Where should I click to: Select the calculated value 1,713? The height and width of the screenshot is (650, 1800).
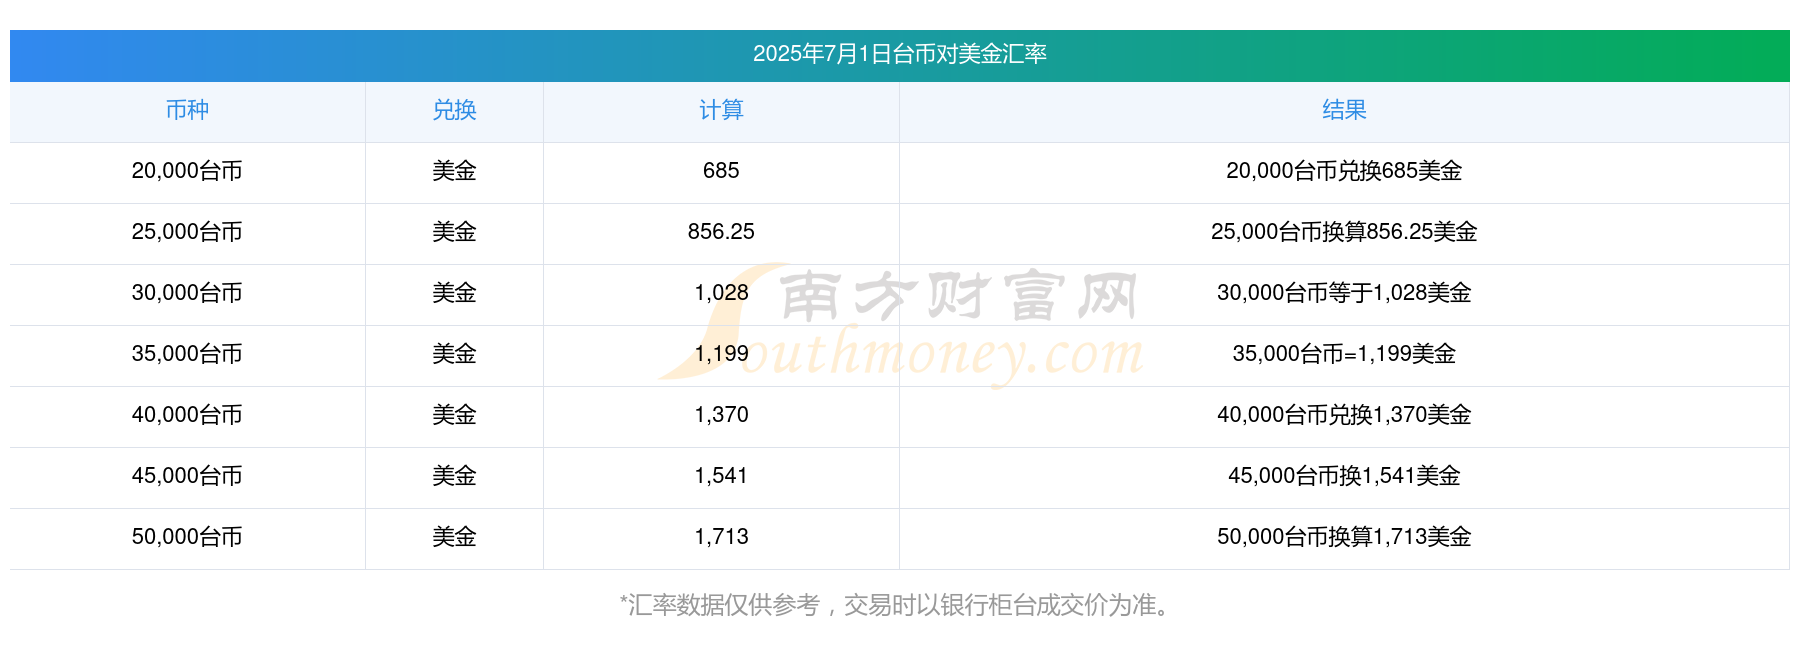[x=721, y=537]
